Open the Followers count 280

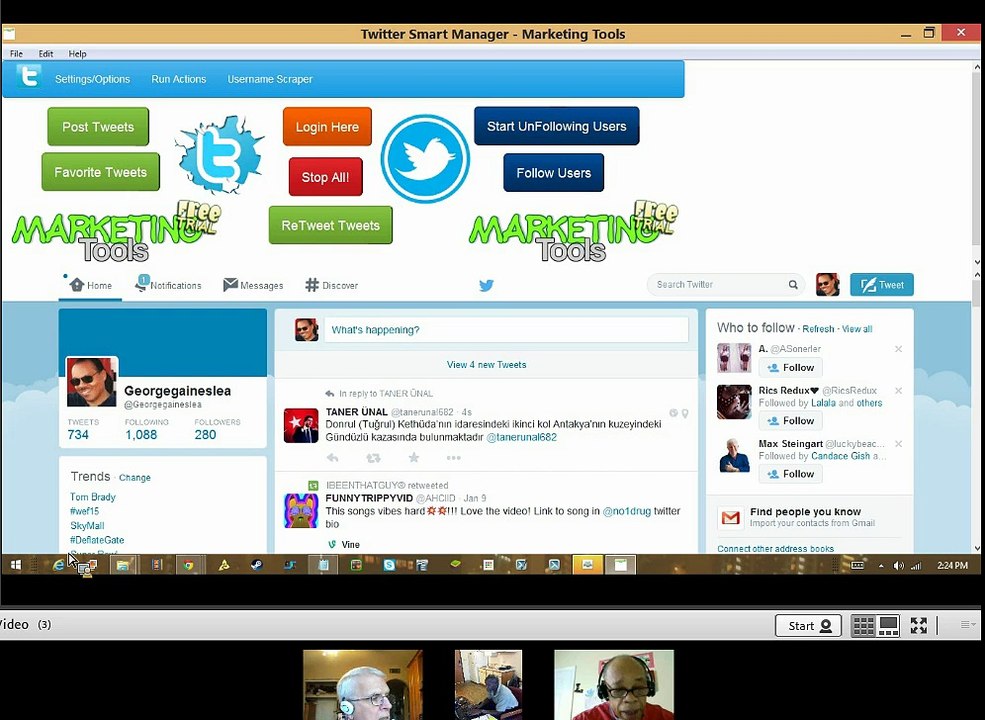pos(205,434)
